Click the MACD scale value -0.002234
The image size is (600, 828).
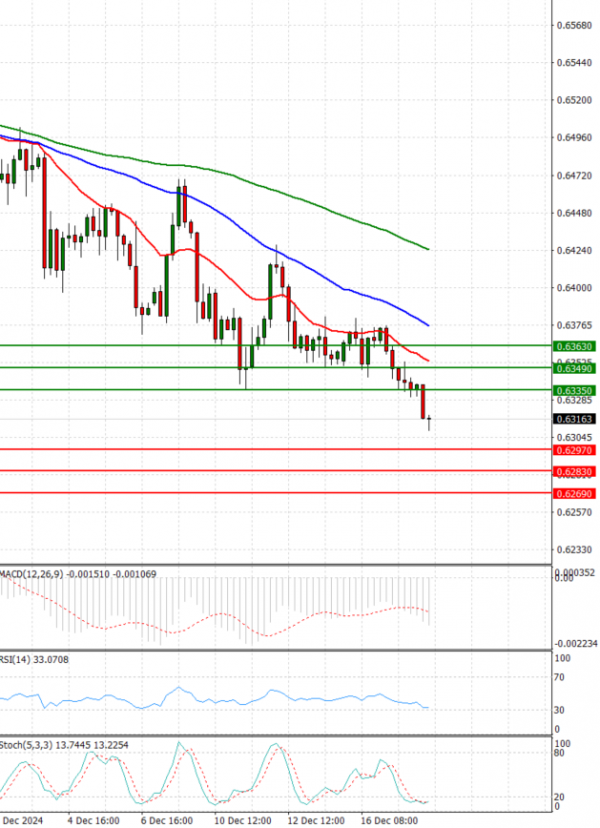coord(576,644)
